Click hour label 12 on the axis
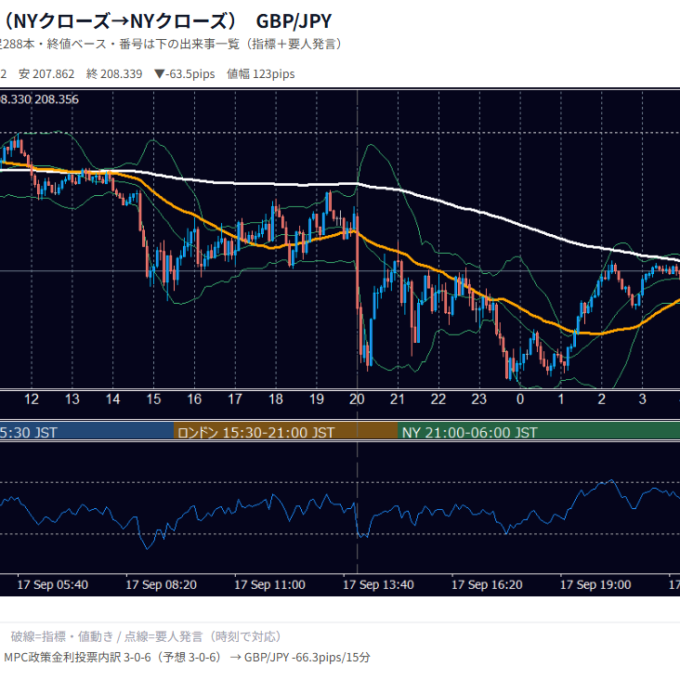The width and height of the screenshot is (680, 680). click(32, 399)
